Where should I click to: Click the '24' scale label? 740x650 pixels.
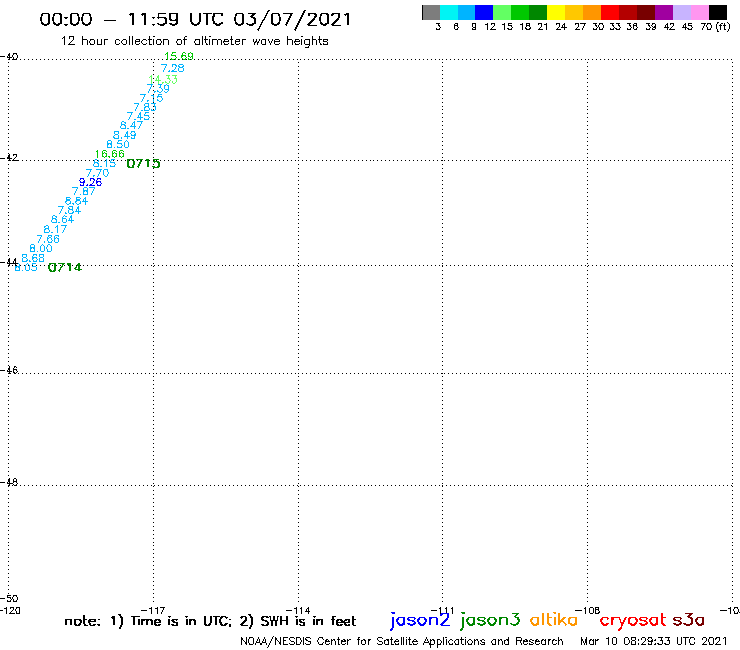click(x=561, y=27)
